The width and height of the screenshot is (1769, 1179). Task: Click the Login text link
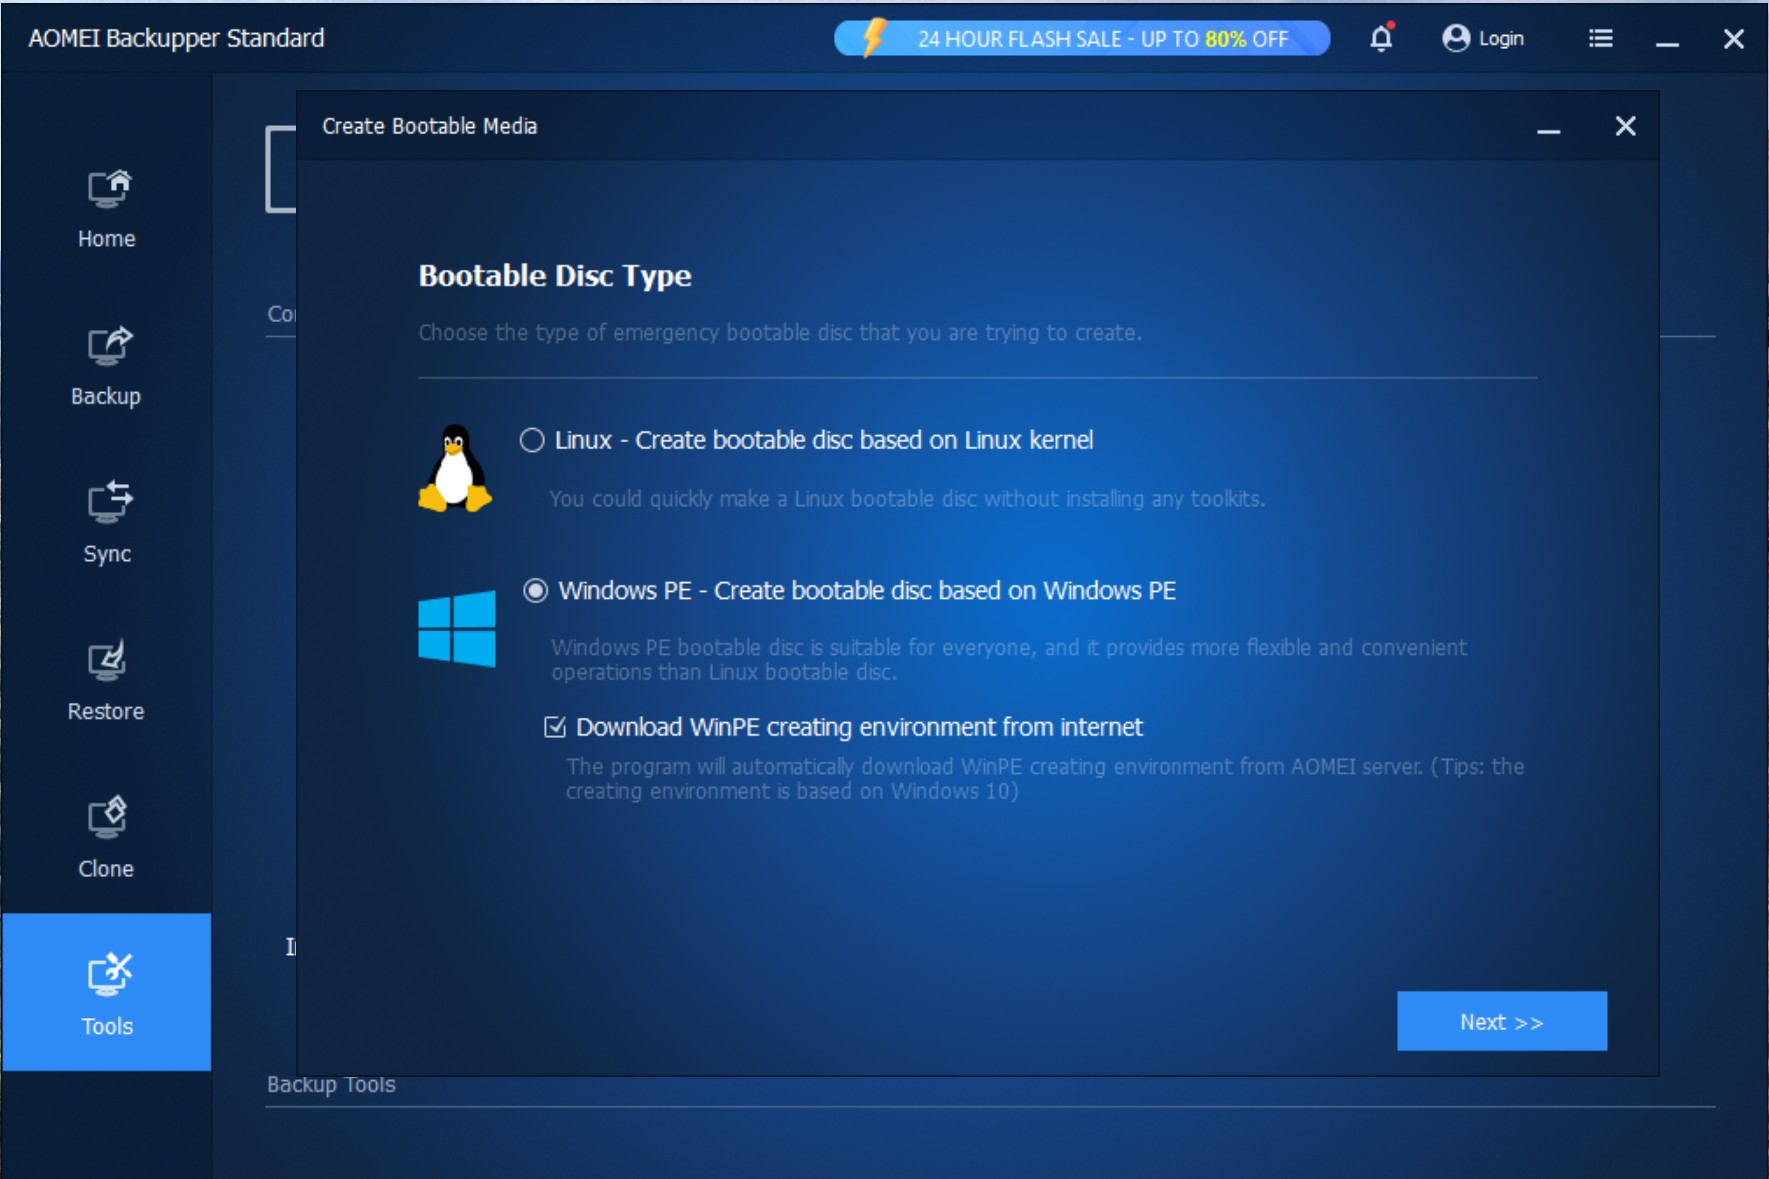[1501, 38]
